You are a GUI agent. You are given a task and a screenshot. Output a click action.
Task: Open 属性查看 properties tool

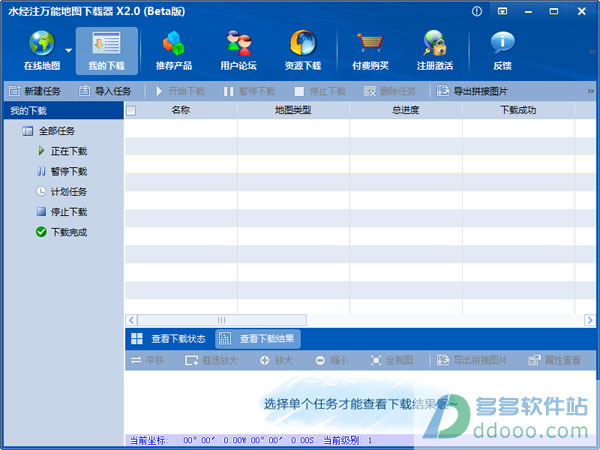tap(554, 360)
